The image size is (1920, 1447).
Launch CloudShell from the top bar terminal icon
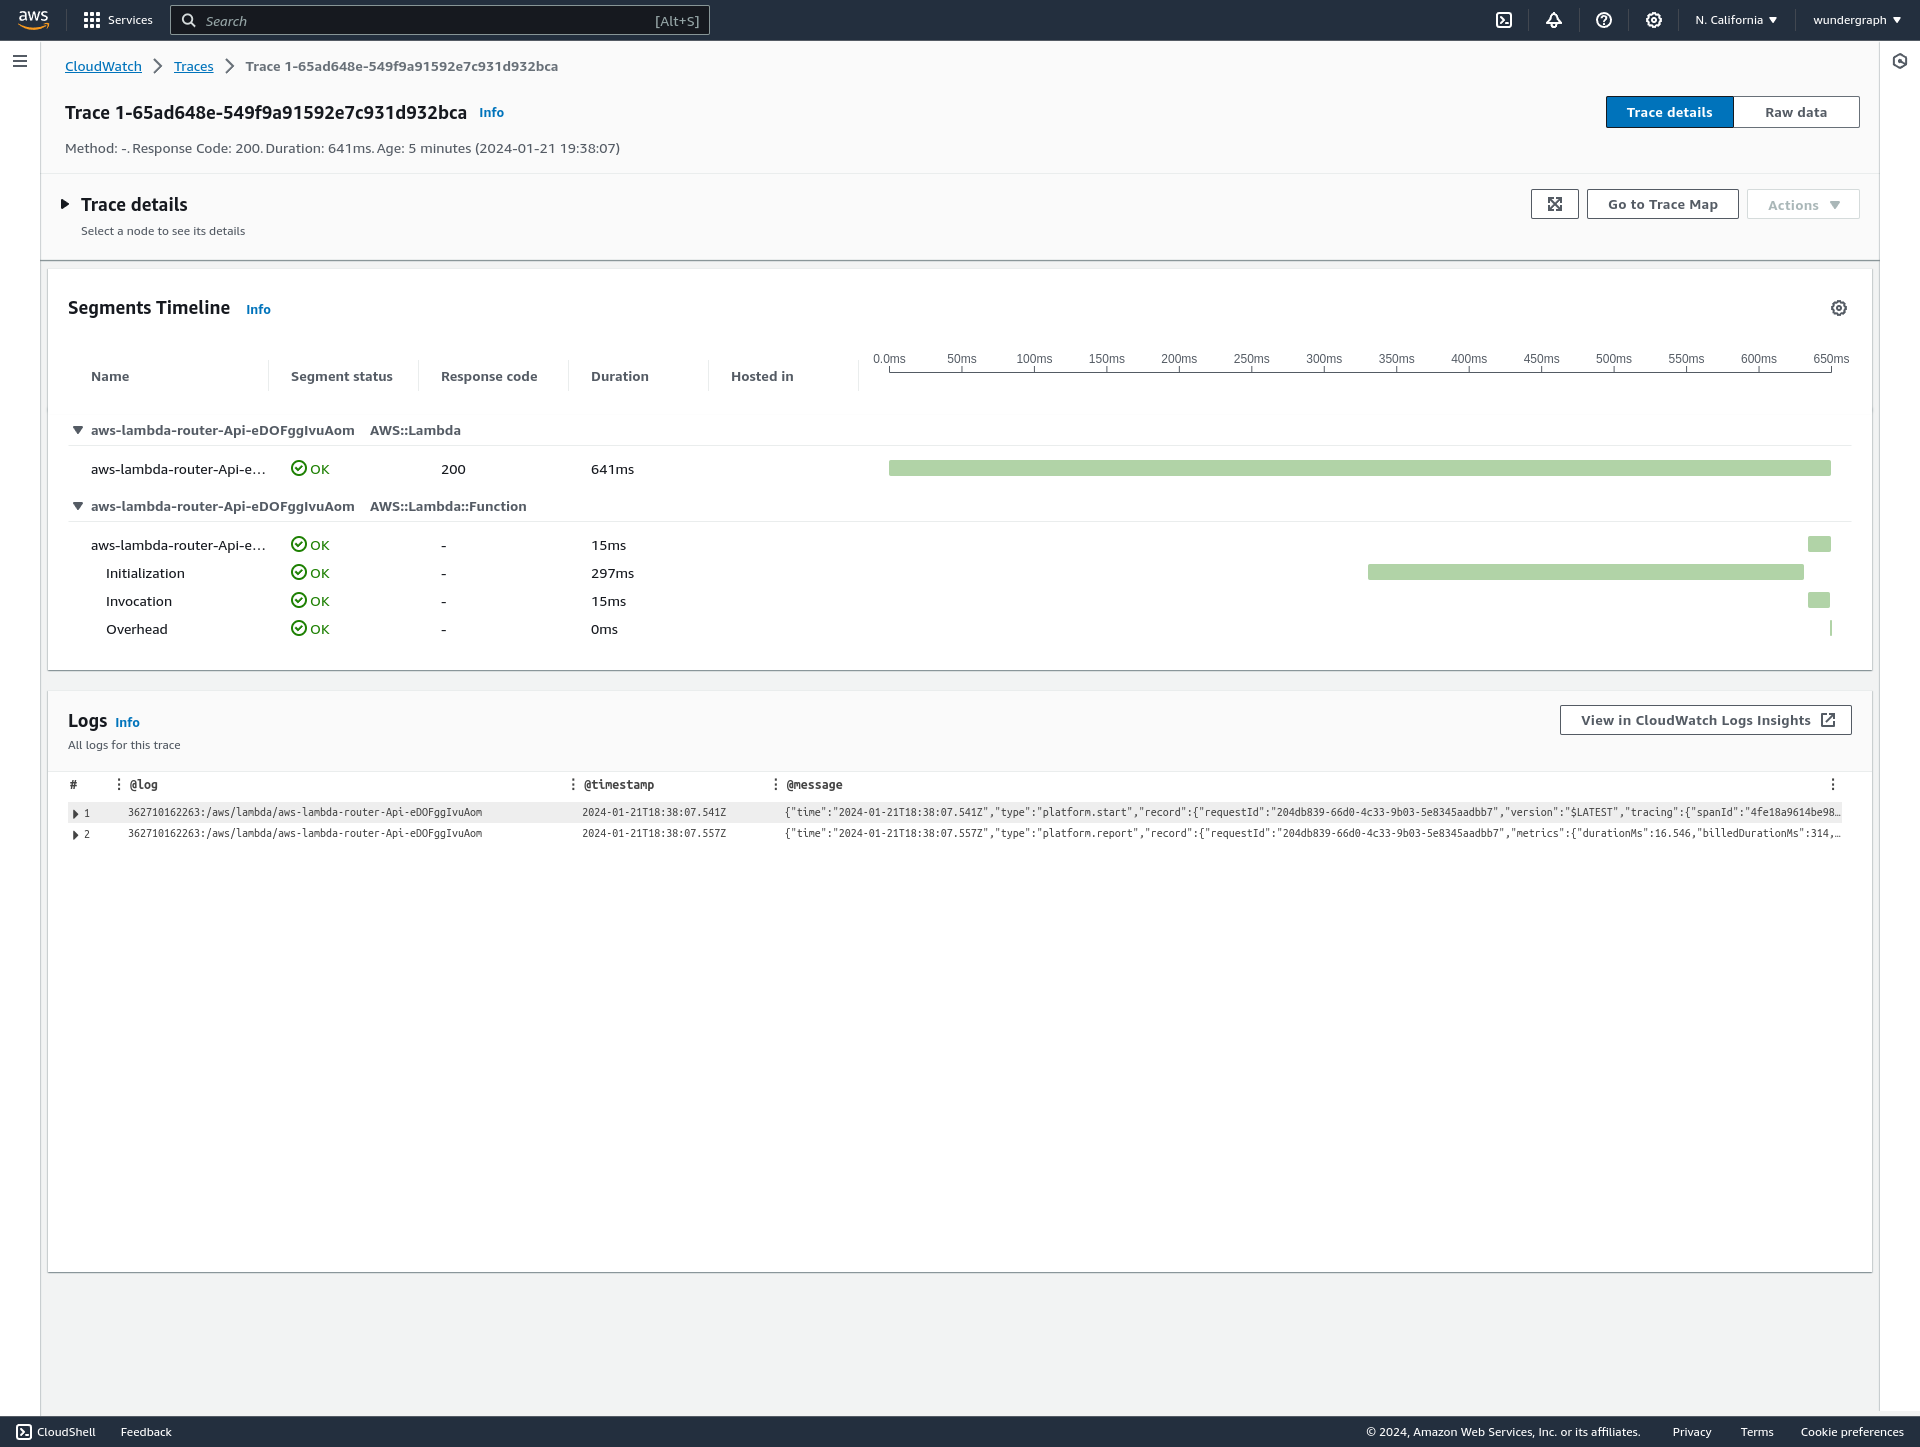click(1504, 20)
